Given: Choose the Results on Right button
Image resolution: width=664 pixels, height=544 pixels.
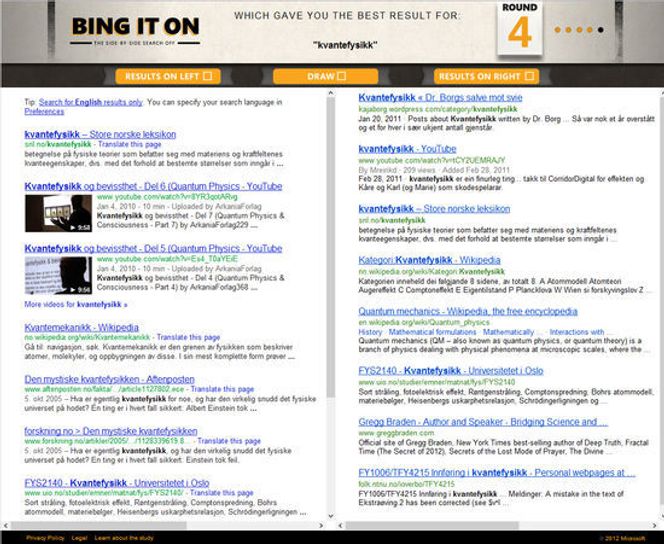Looking at the screenshot, I should click(x=486, y=76).
